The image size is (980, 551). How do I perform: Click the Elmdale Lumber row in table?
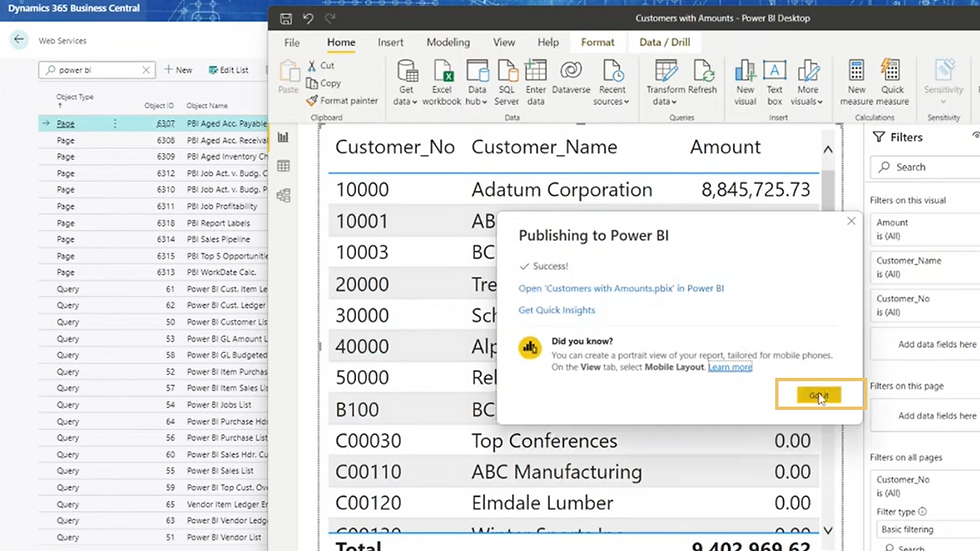click(x=573, y=503)
